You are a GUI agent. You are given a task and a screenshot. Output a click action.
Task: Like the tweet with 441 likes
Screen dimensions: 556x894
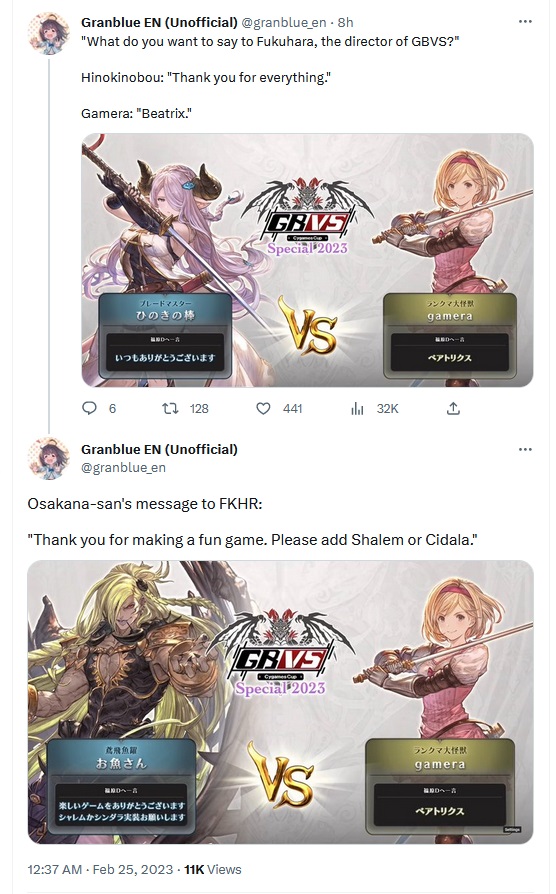click(x=263, y=408)
